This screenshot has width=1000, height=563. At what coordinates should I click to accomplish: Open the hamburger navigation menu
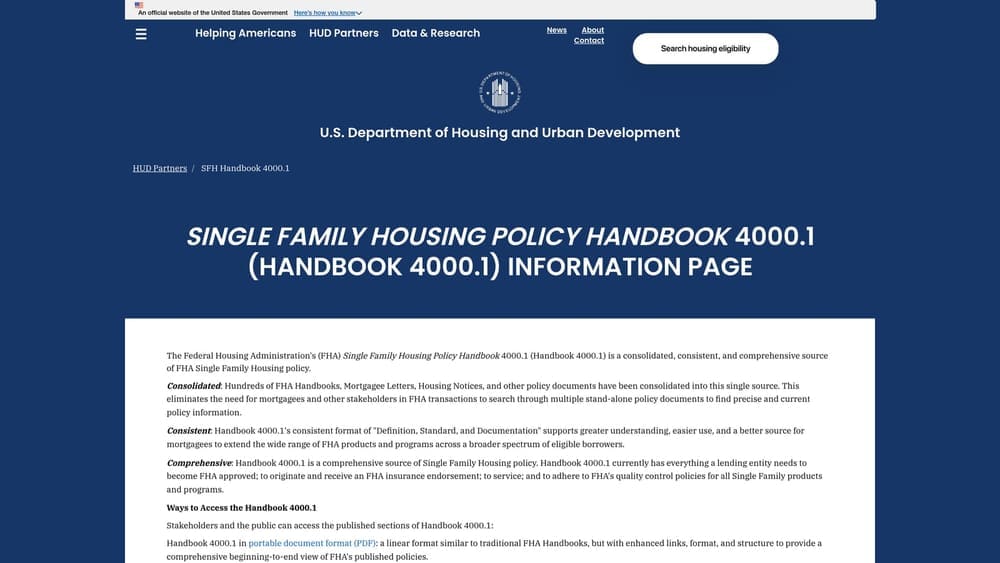coord(141,34)
